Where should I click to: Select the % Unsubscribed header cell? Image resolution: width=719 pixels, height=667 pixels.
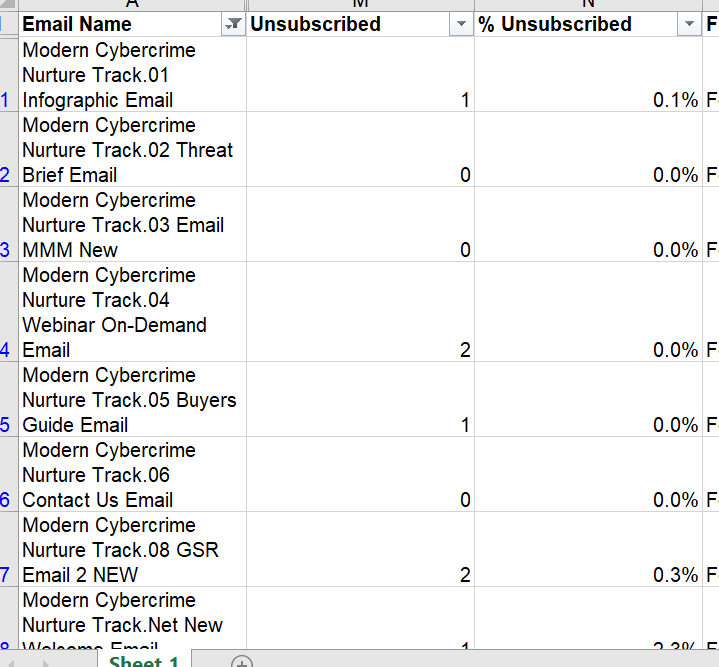[x=588, y=24]
